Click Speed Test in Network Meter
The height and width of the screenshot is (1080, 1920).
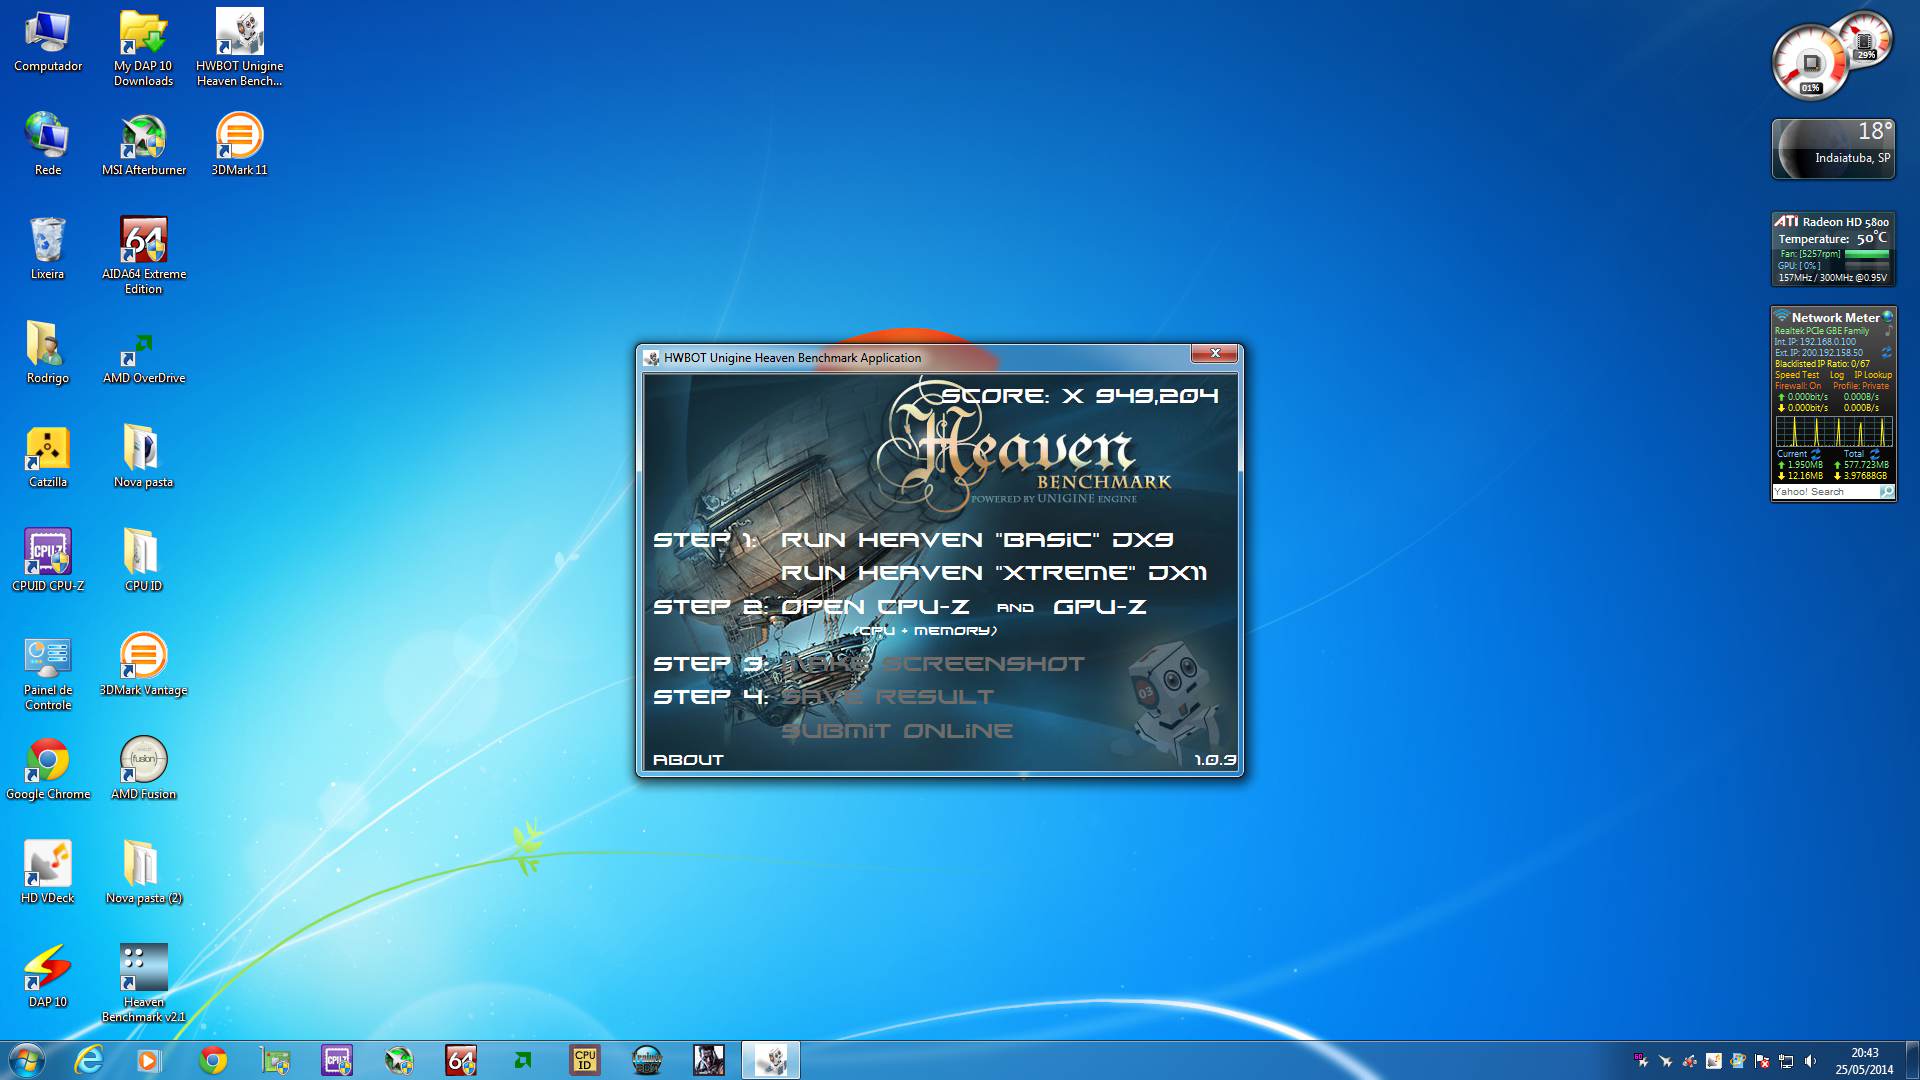[x=1797, y=375]
